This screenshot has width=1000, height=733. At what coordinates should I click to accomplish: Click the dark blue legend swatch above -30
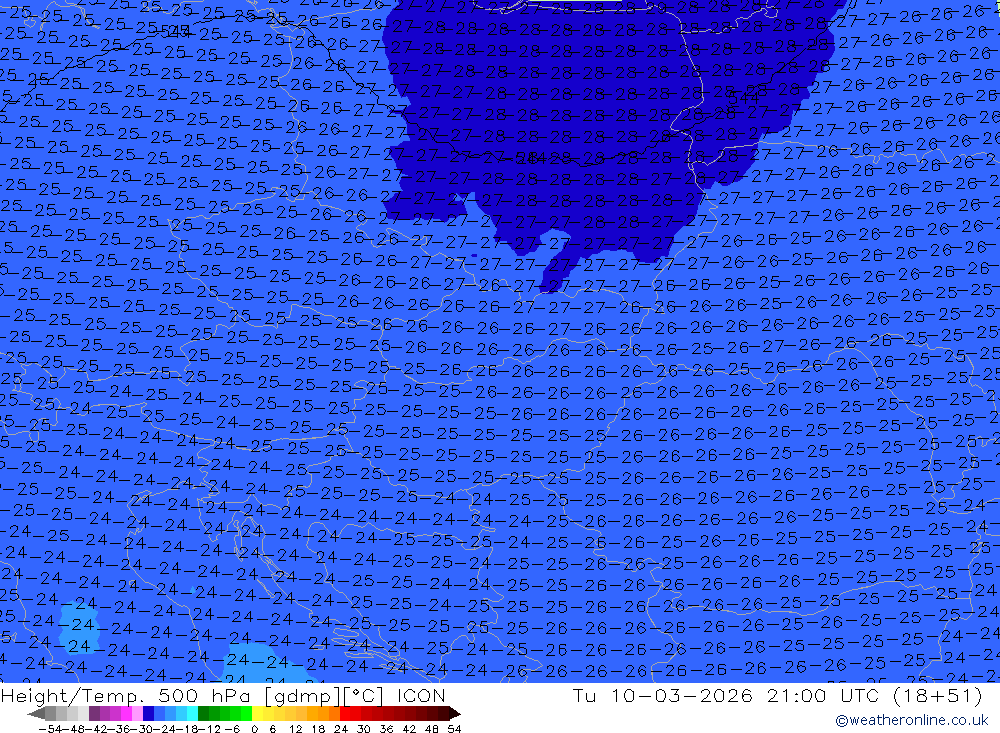click(148, 713)
